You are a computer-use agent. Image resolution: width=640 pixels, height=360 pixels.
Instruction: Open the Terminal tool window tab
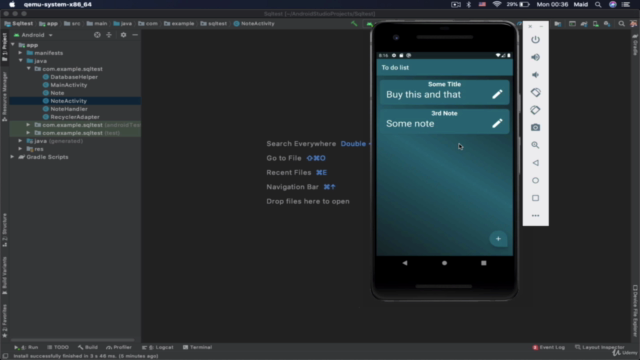198,347
